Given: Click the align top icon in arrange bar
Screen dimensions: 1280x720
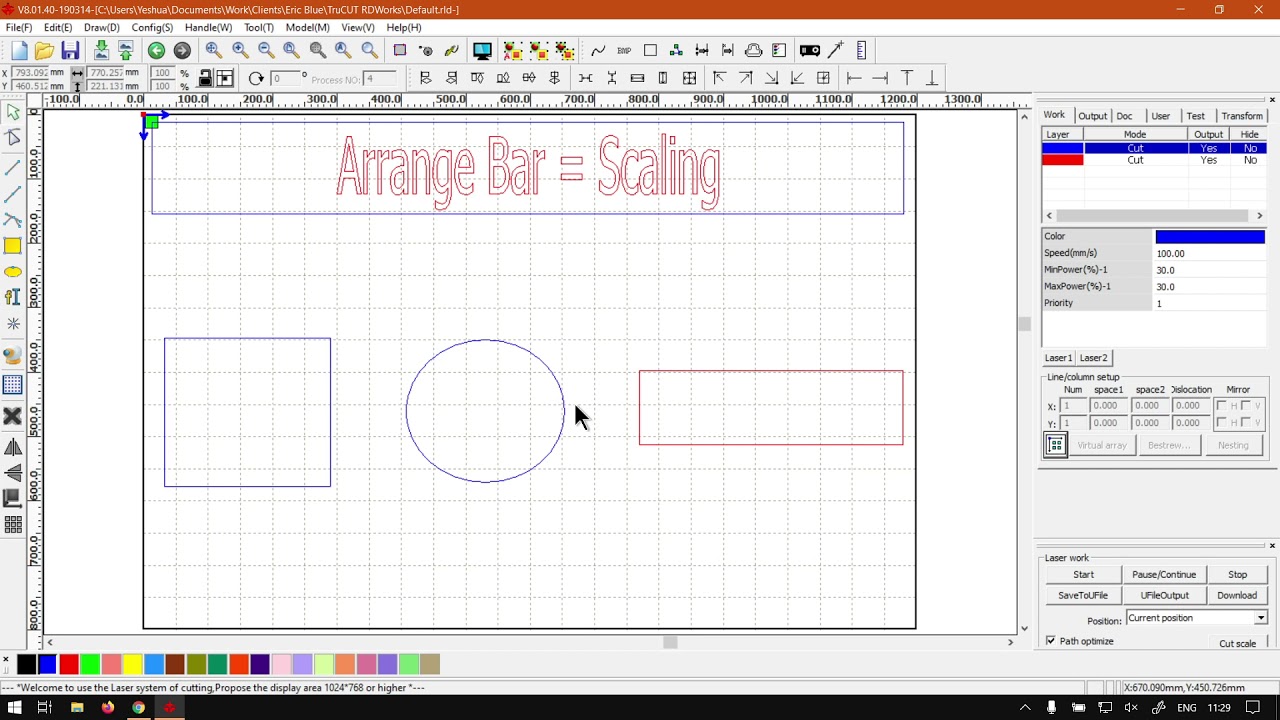Looking at the screenshot, I should [477, 78].
